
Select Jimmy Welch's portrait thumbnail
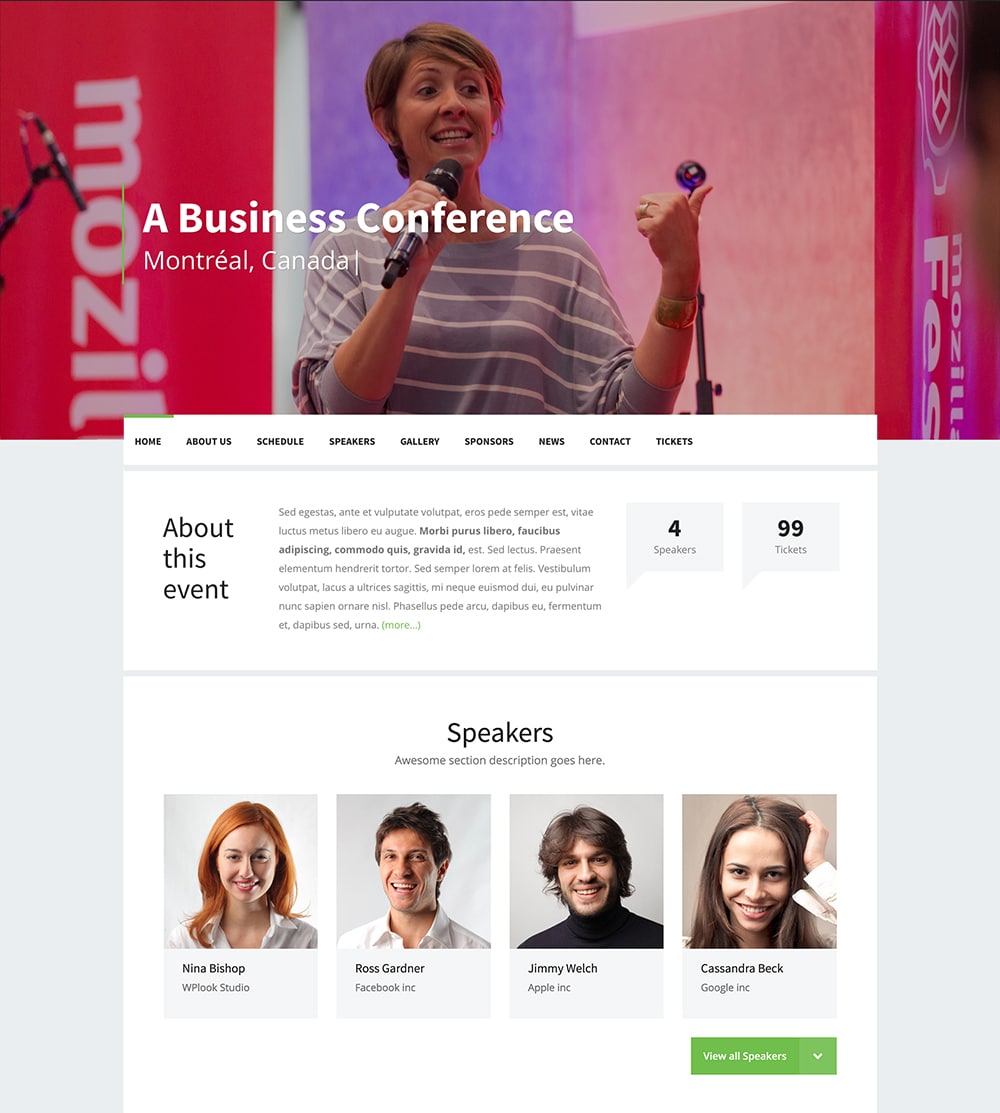click(x=586, y=871)
